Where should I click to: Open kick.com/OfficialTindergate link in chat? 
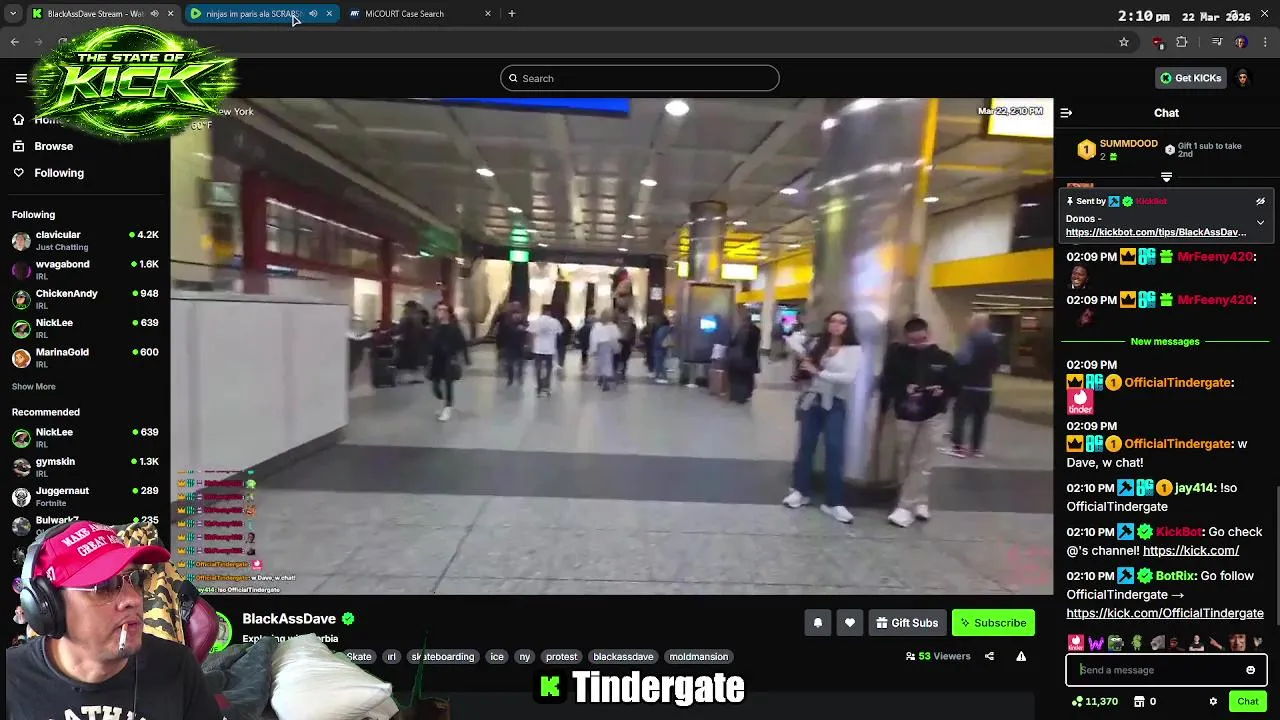tap(1165, 613)
